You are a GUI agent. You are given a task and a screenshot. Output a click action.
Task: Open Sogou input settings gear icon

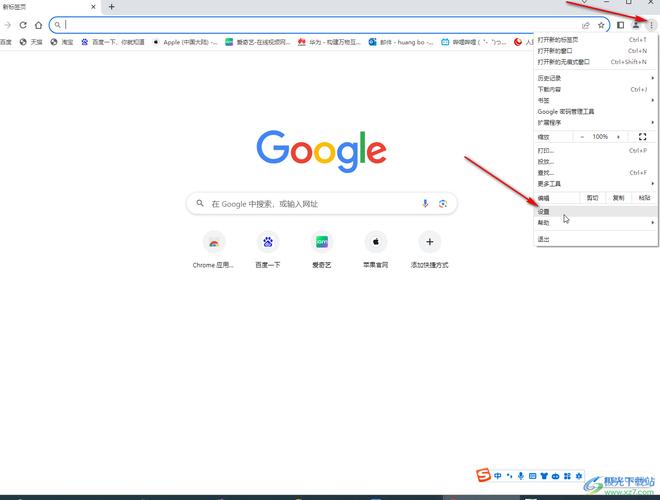[x=579, y=476]
